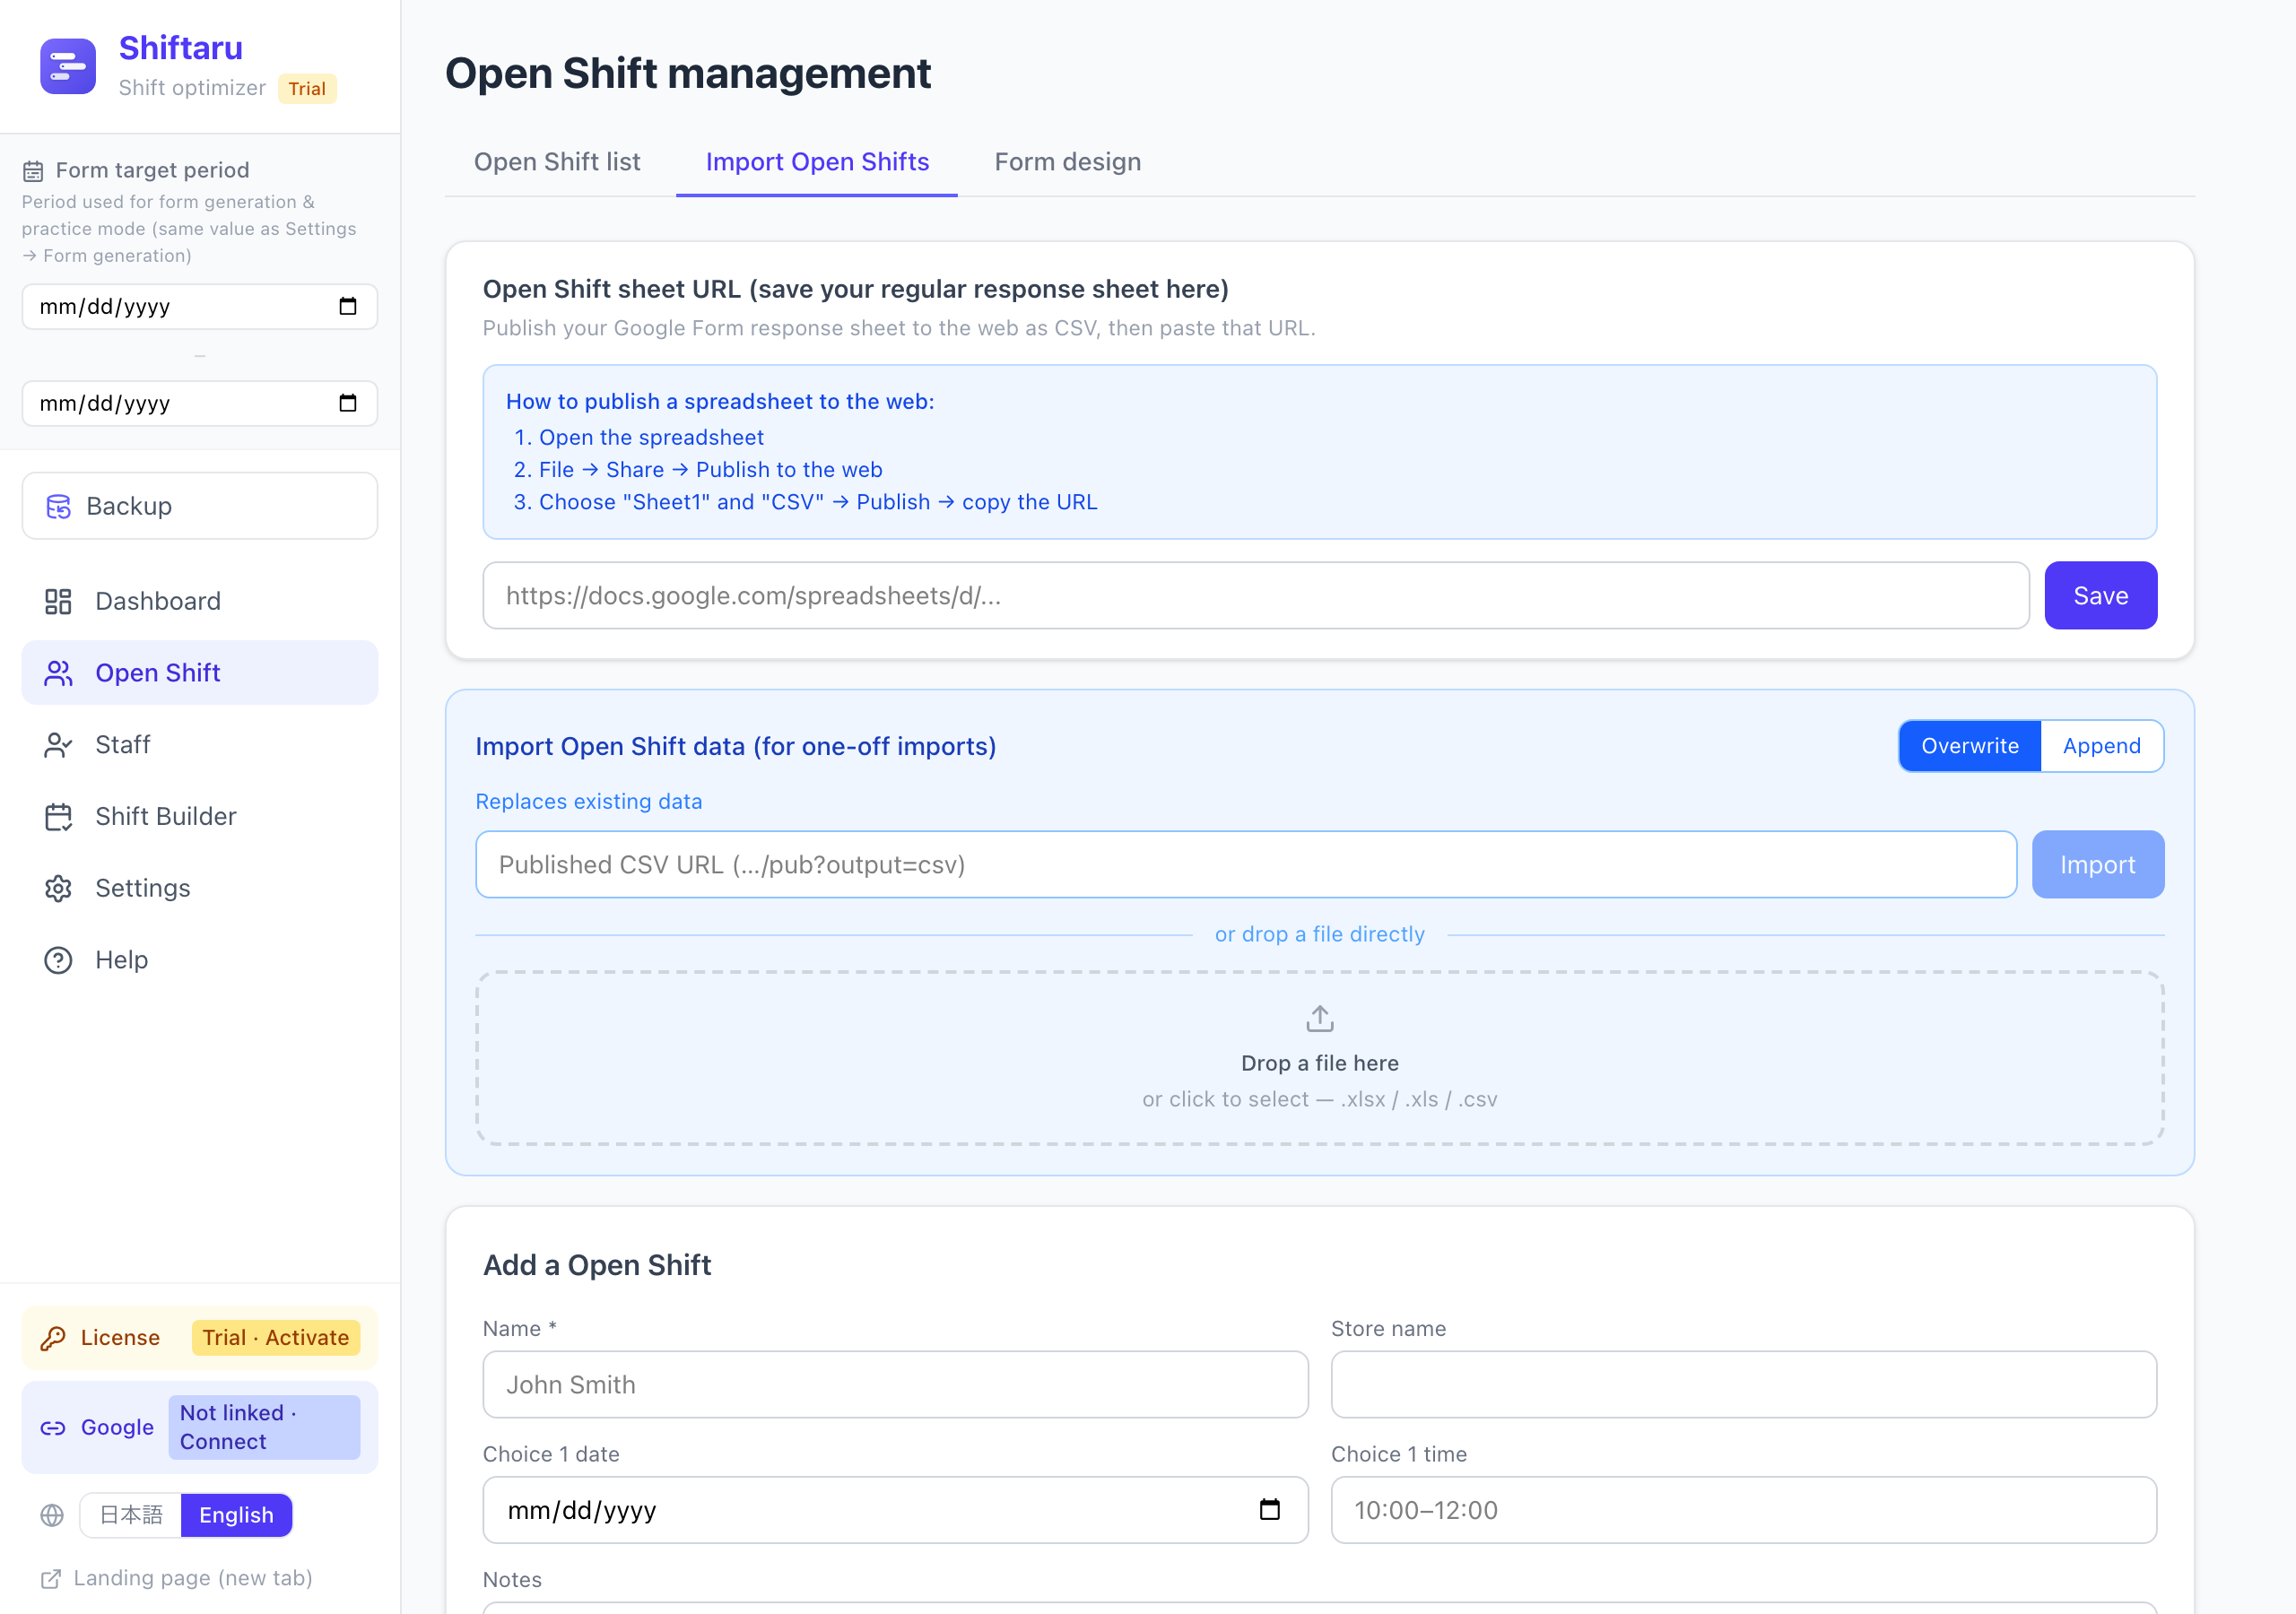Click the external link icon by Landing page
The width and height of the screenshot is (2296, 1614).
click(50, 1579)
